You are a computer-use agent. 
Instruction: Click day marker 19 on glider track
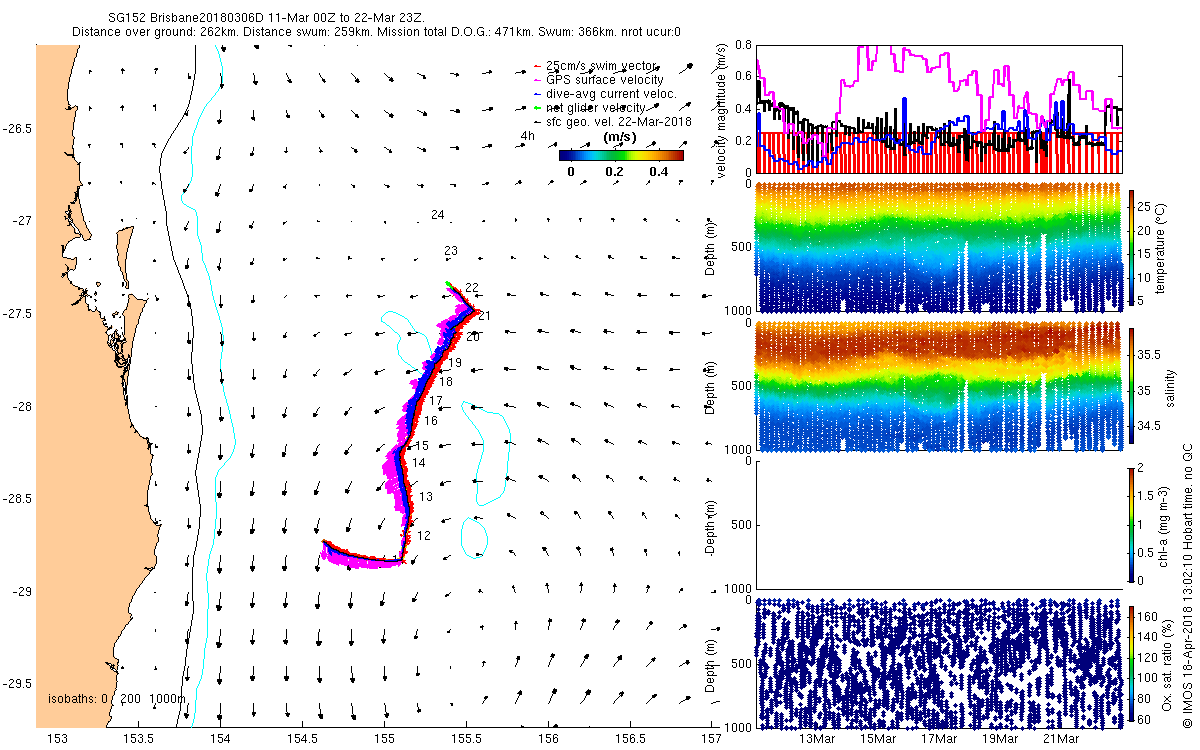tap(455, 363)
